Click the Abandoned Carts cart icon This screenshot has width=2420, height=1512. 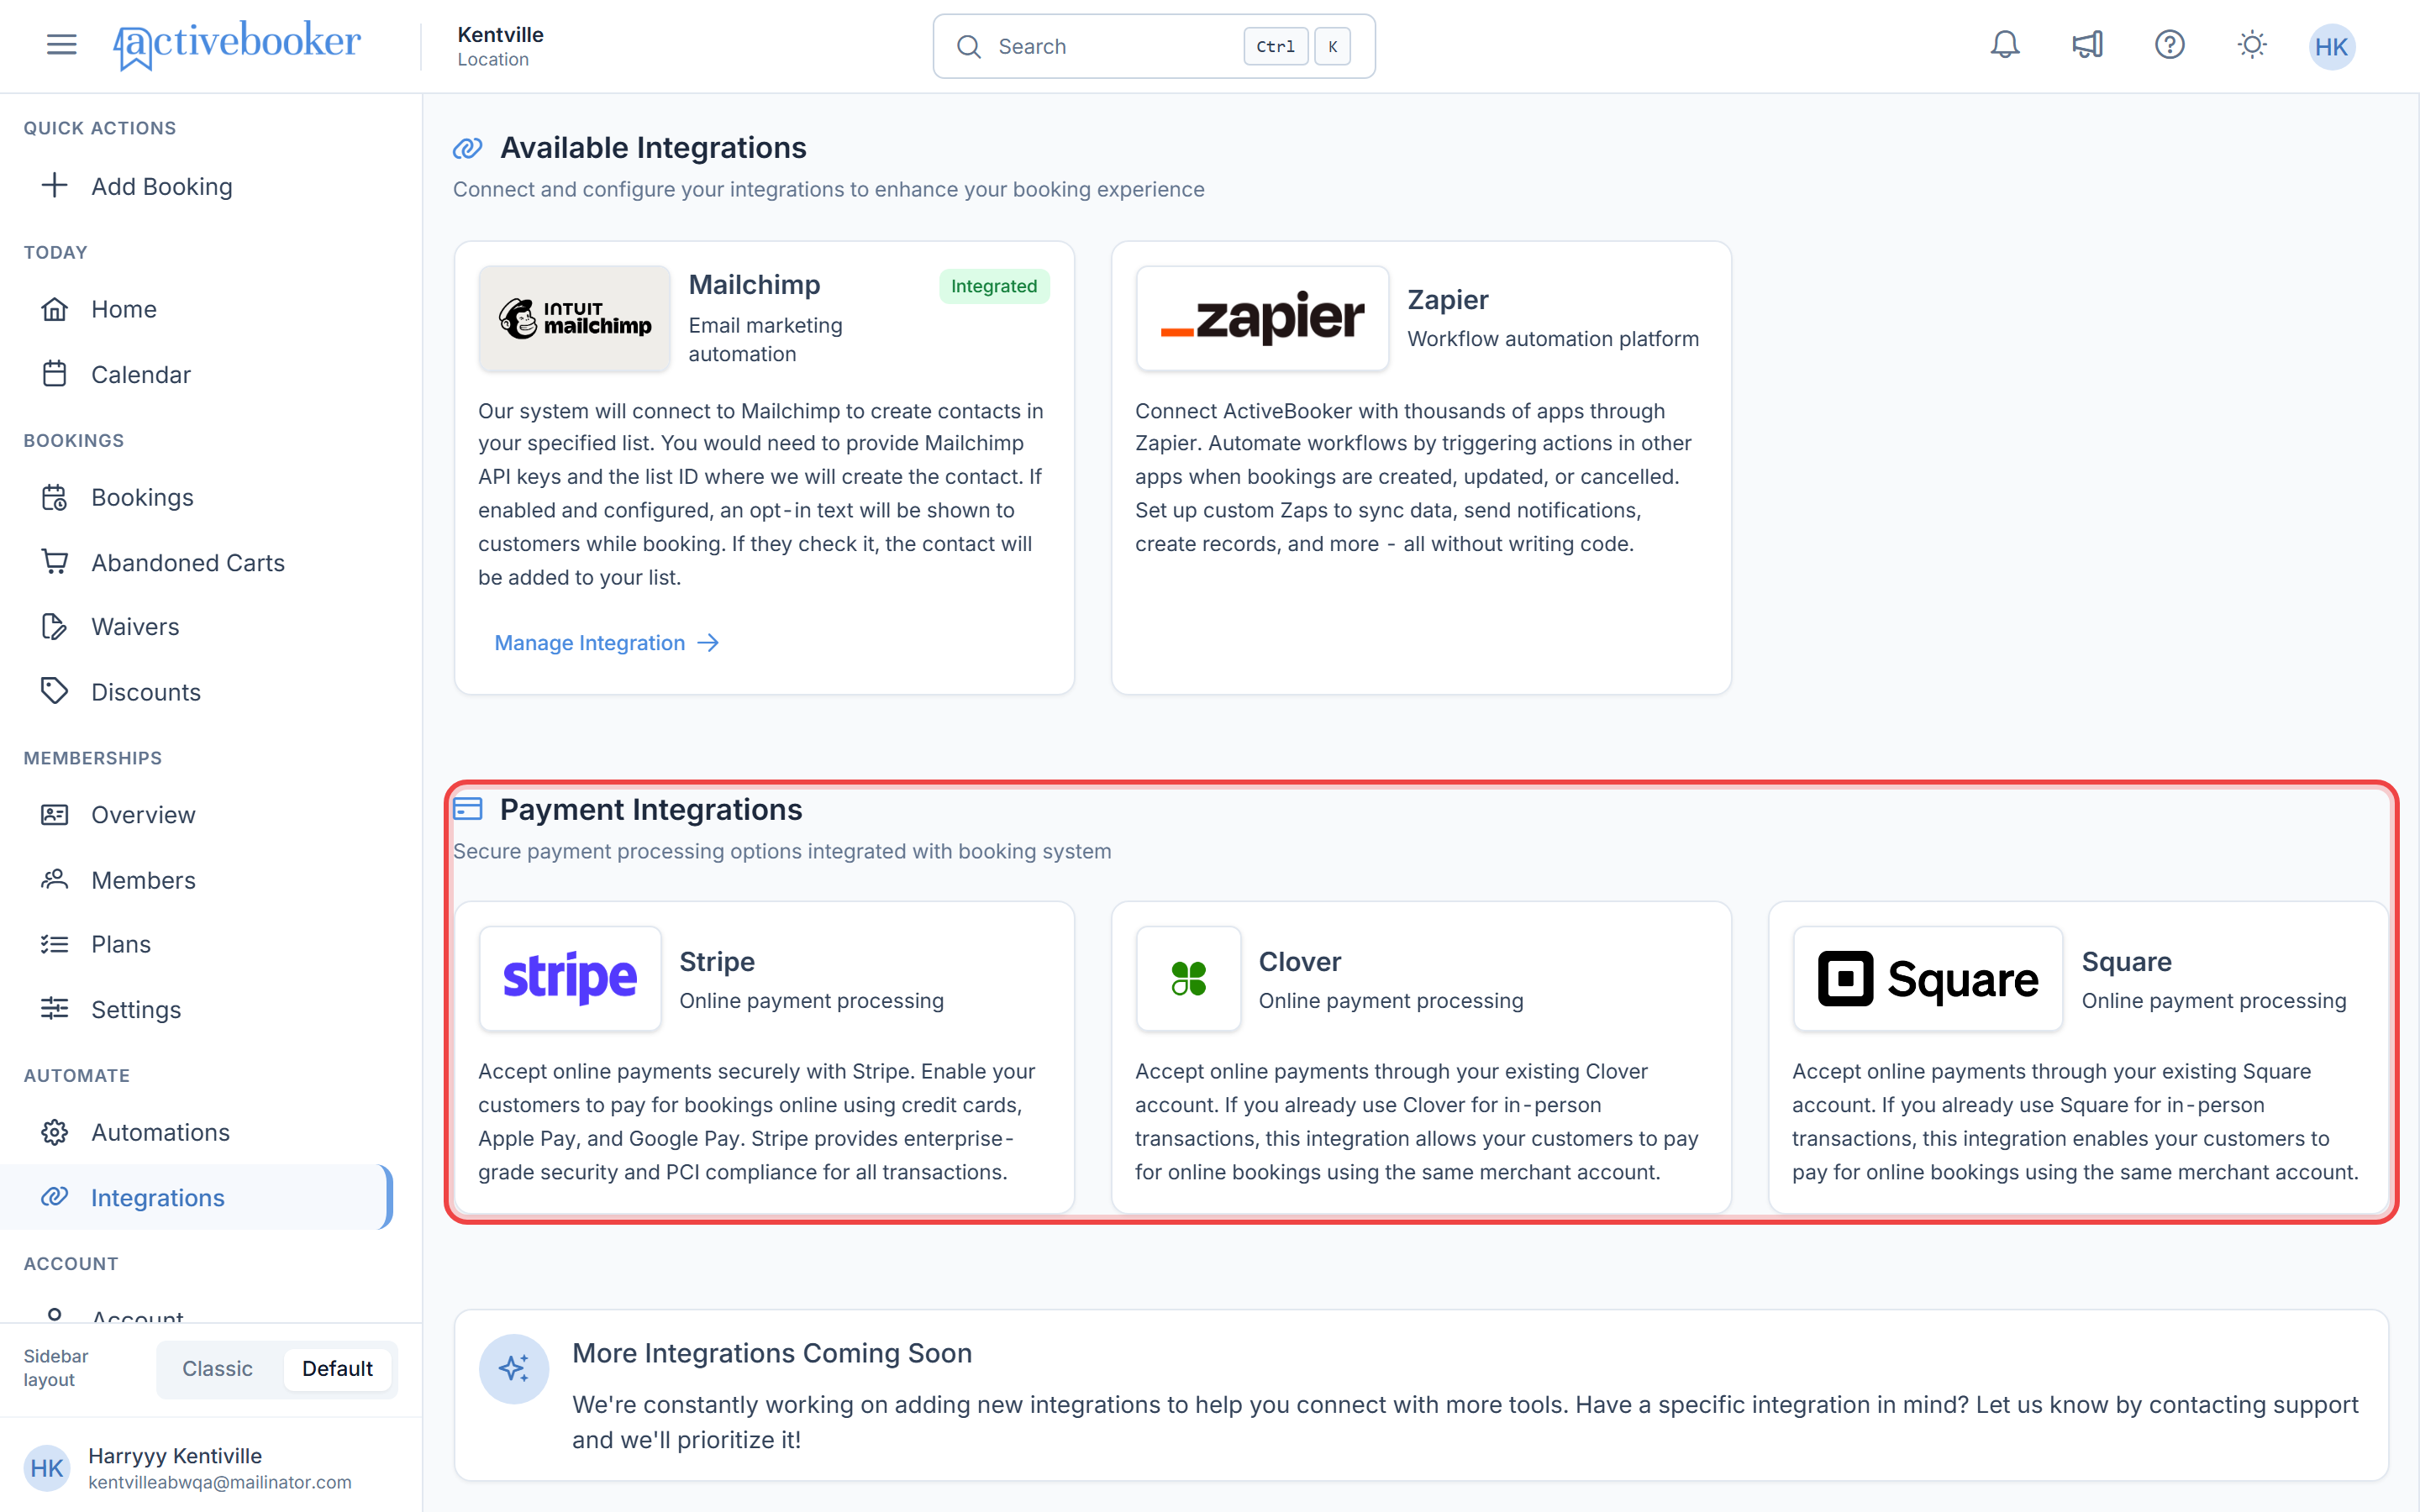(55, 562)
